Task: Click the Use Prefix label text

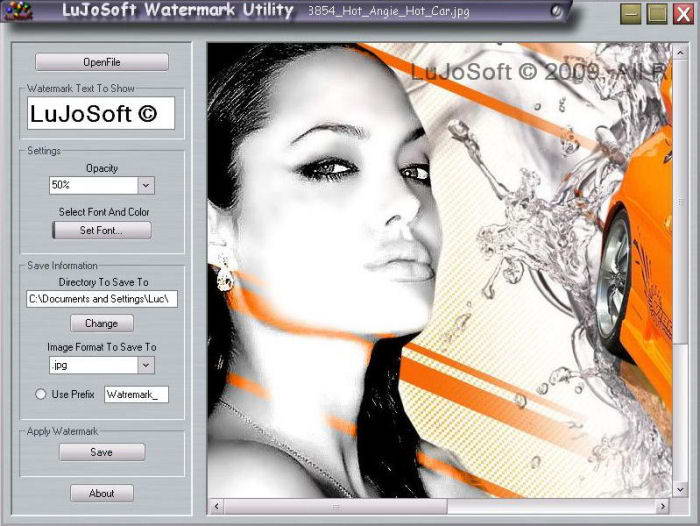Action: pyautogui.click(x=73, y=394)
